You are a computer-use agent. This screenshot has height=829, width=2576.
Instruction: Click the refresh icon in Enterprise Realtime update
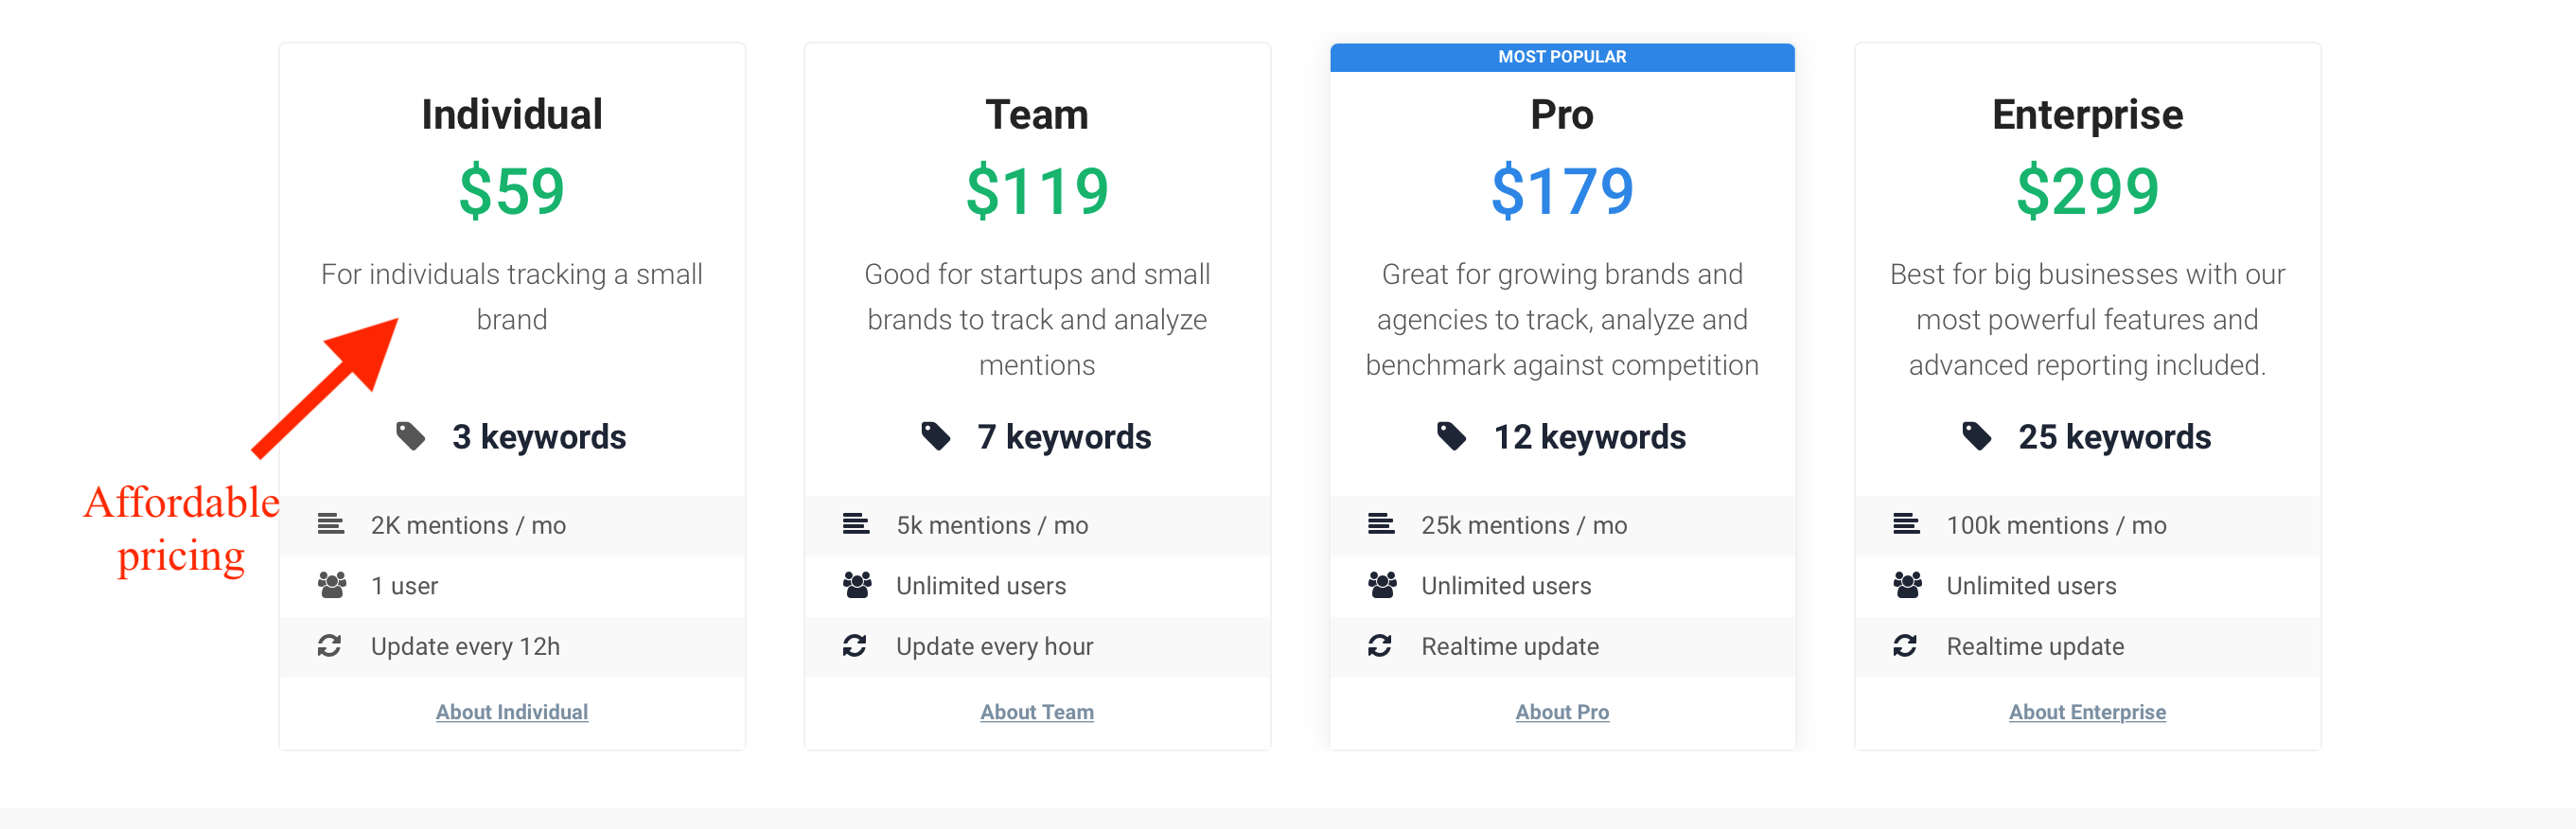click(1905, 646)
